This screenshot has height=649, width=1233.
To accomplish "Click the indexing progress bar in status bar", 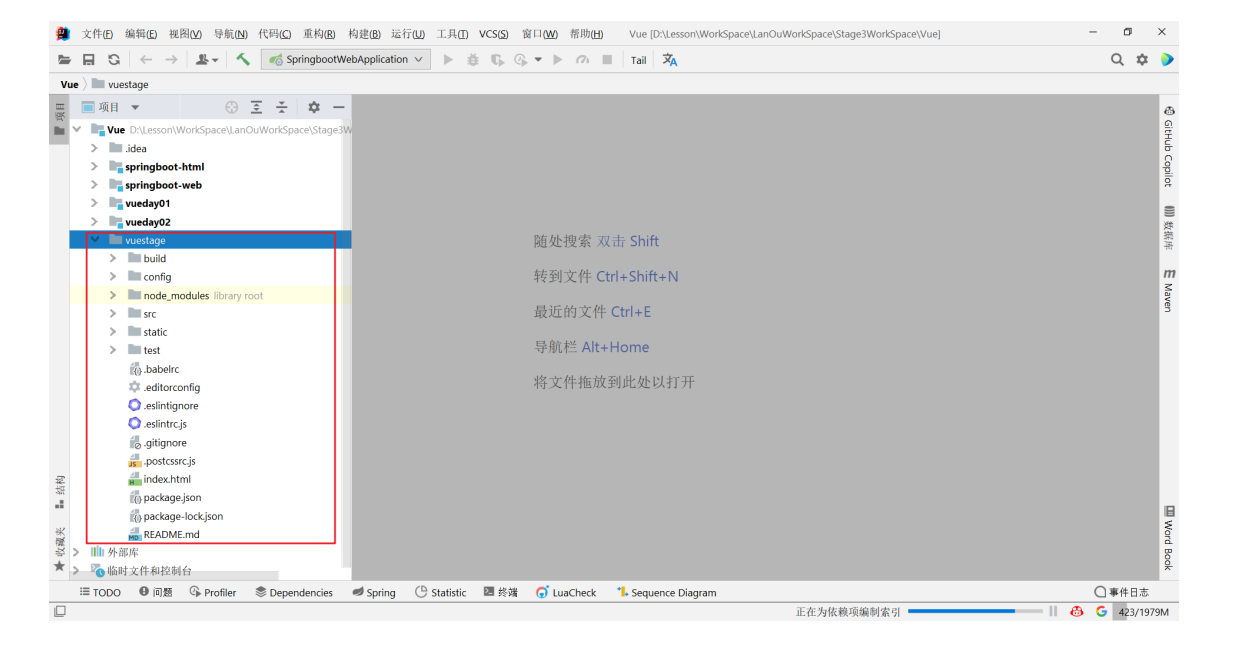I will 973,611.
